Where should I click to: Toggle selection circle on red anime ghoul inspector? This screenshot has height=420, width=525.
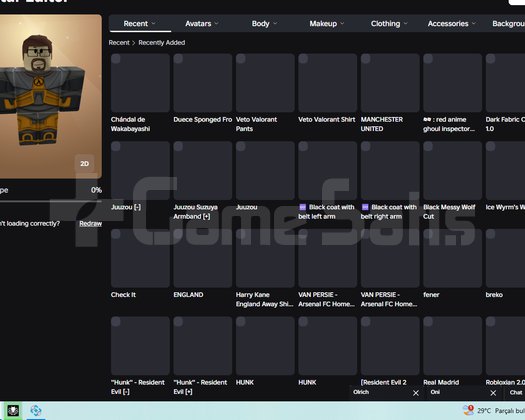[x=428, y=59]
